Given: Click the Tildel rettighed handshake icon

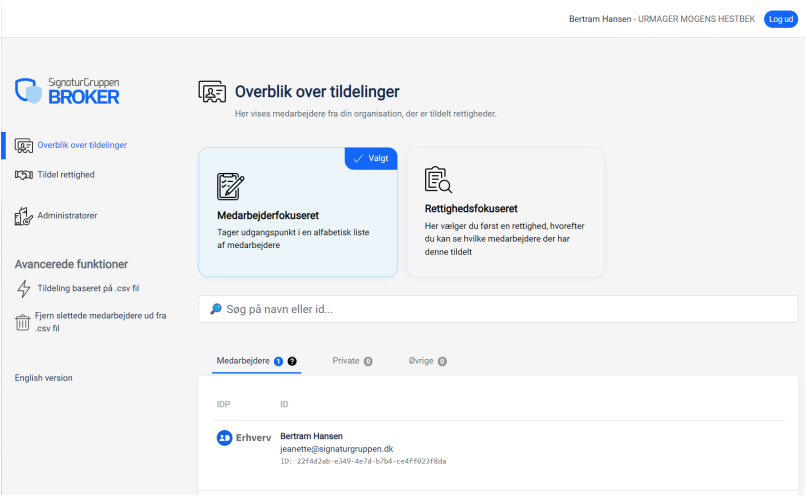Looking at the screenshot, I should pyautogui.click(x=24, y=175).
